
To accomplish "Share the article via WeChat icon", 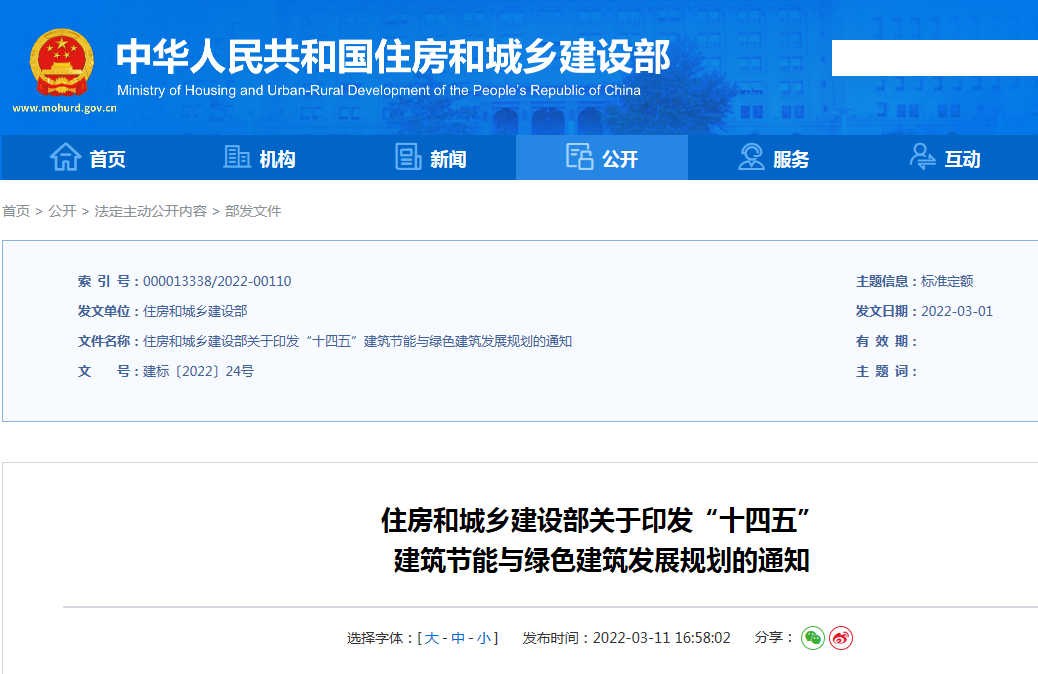I will 813,638.
